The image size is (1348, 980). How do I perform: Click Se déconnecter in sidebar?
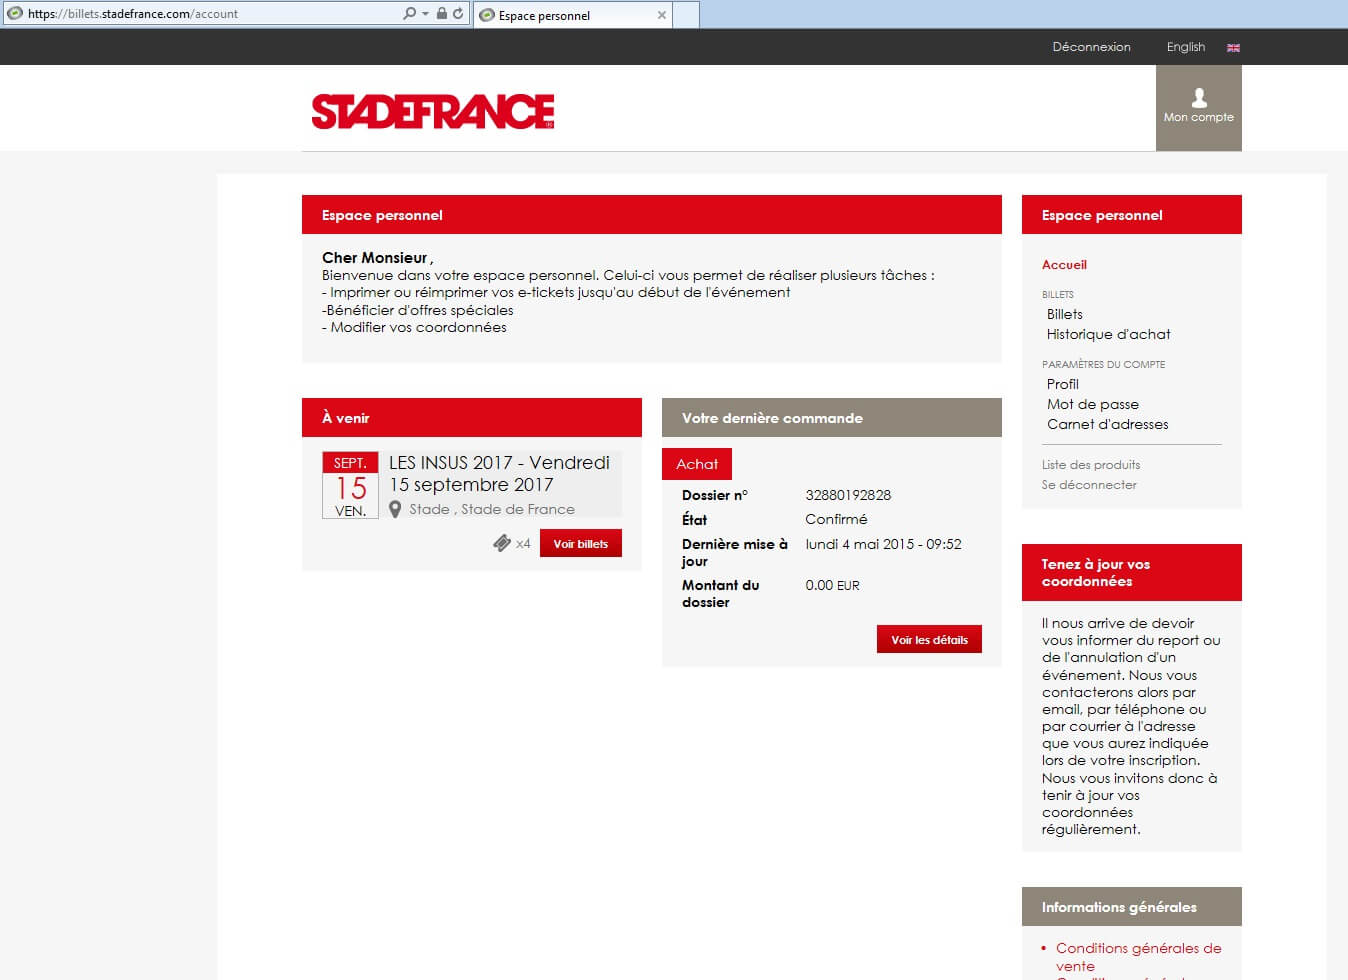[x=1089, y=485]
